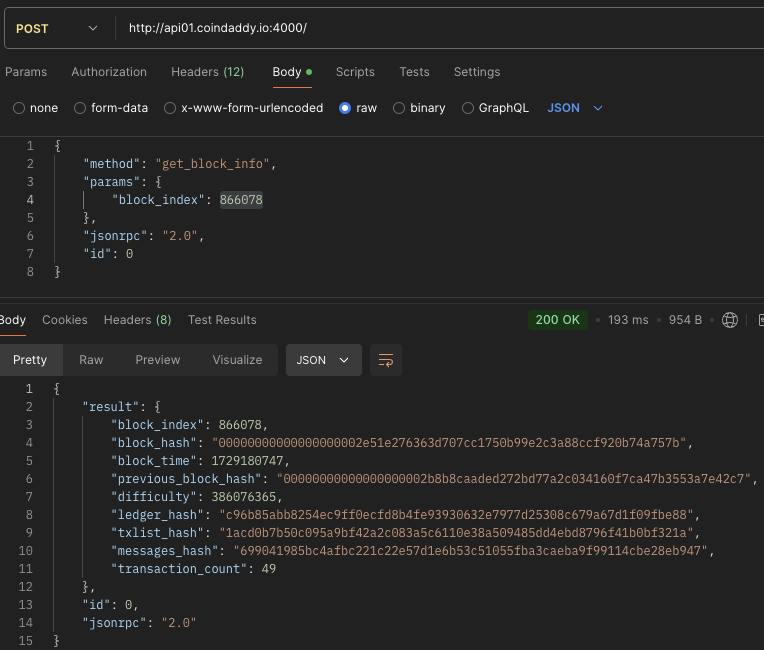Select the response Body tab

[13, 320]
